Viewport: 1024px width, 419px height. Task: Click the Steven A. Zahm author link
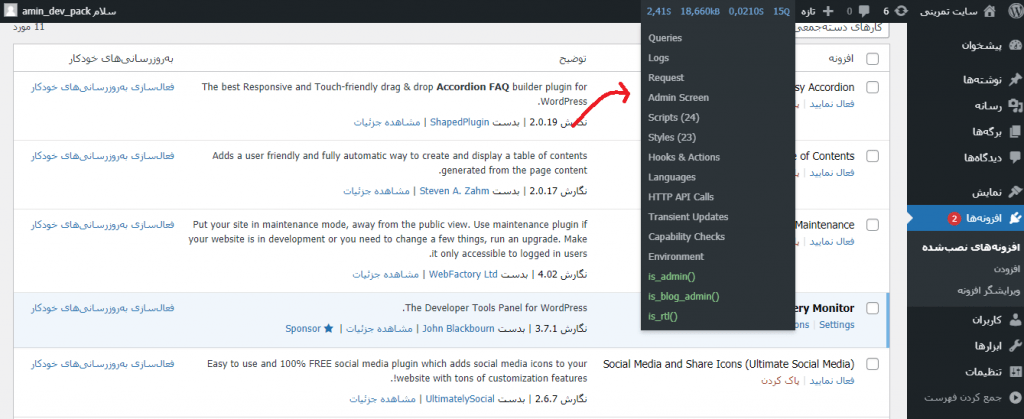click(x=454, y=191)
